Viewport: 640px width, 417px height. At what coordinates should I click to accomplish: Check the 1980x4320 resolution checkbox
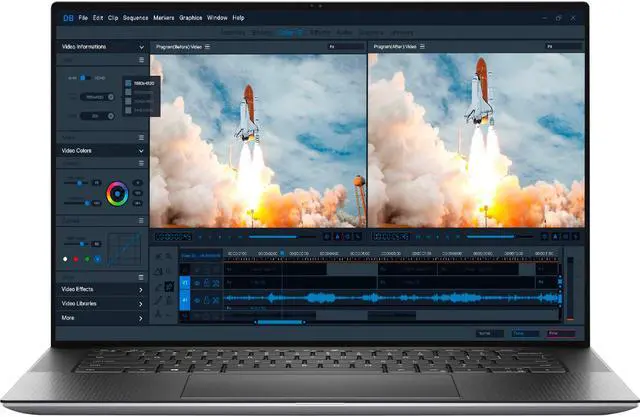tap(128, 82)
